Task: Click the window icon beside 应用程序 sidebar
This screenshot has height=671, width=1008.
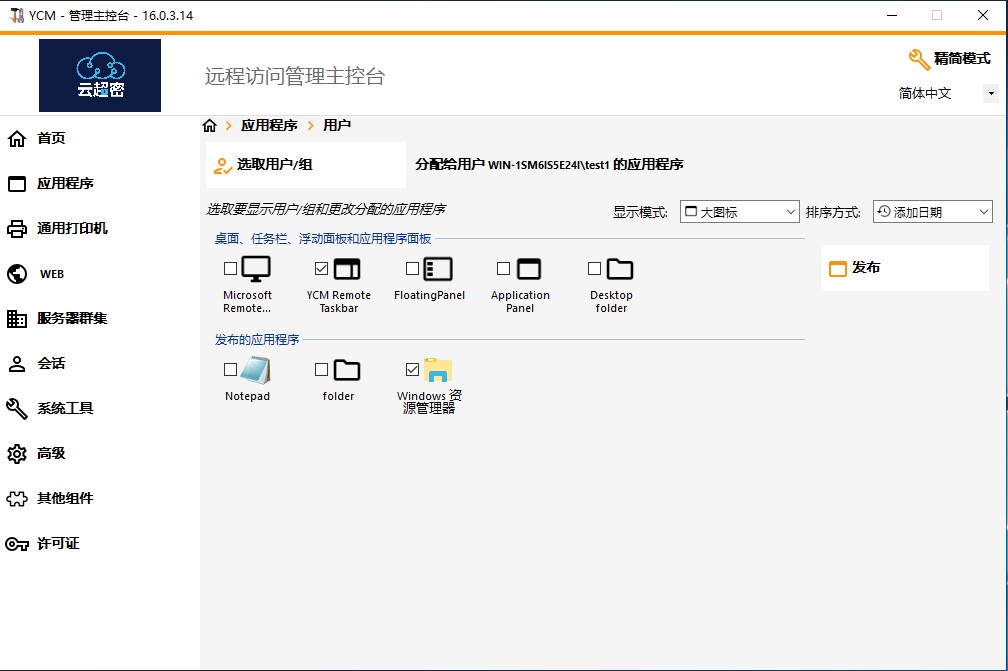Action: point(17,184)
